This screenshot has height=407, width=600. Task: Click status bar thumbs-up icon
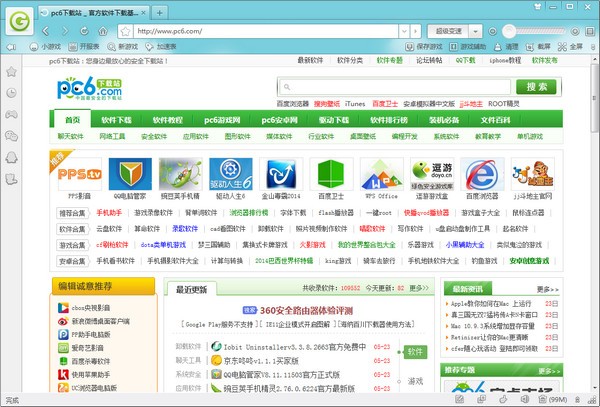click(x=504, y=400)
